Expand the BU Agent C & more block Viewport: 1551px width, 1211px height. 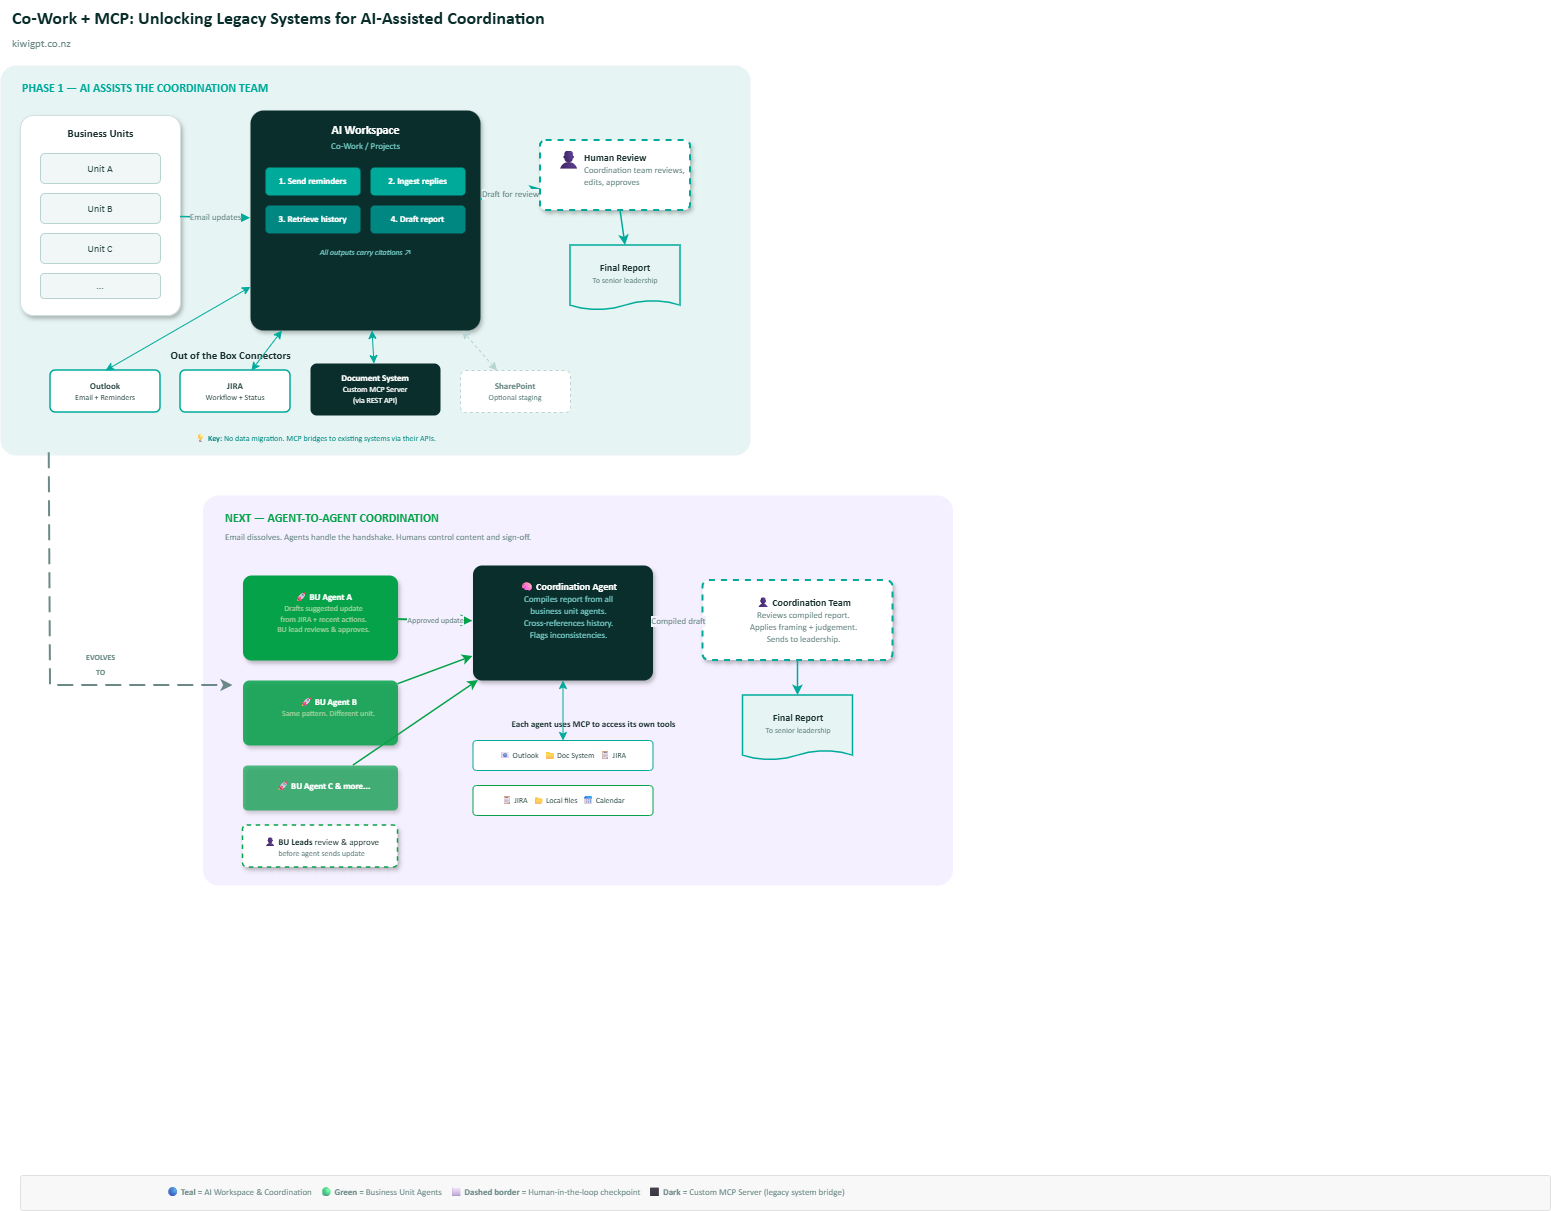click(320, 787)
